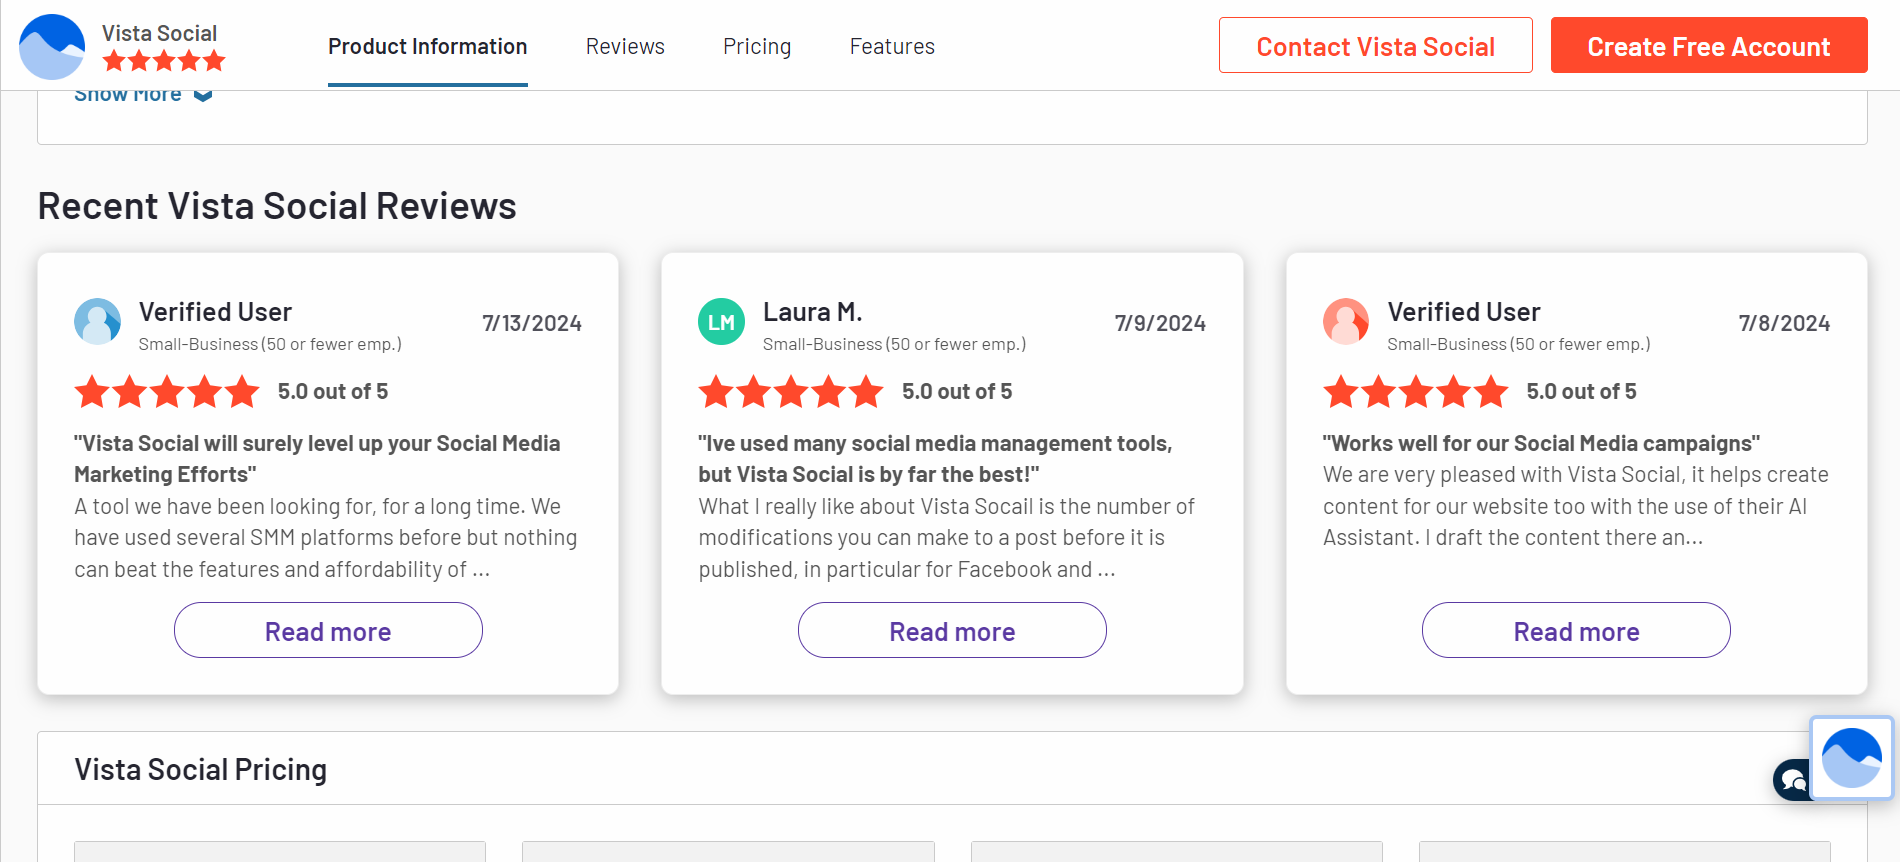The image size is (1900, 862).
Task: Click the header star rating under Vista Social
Action: (164, 62)
